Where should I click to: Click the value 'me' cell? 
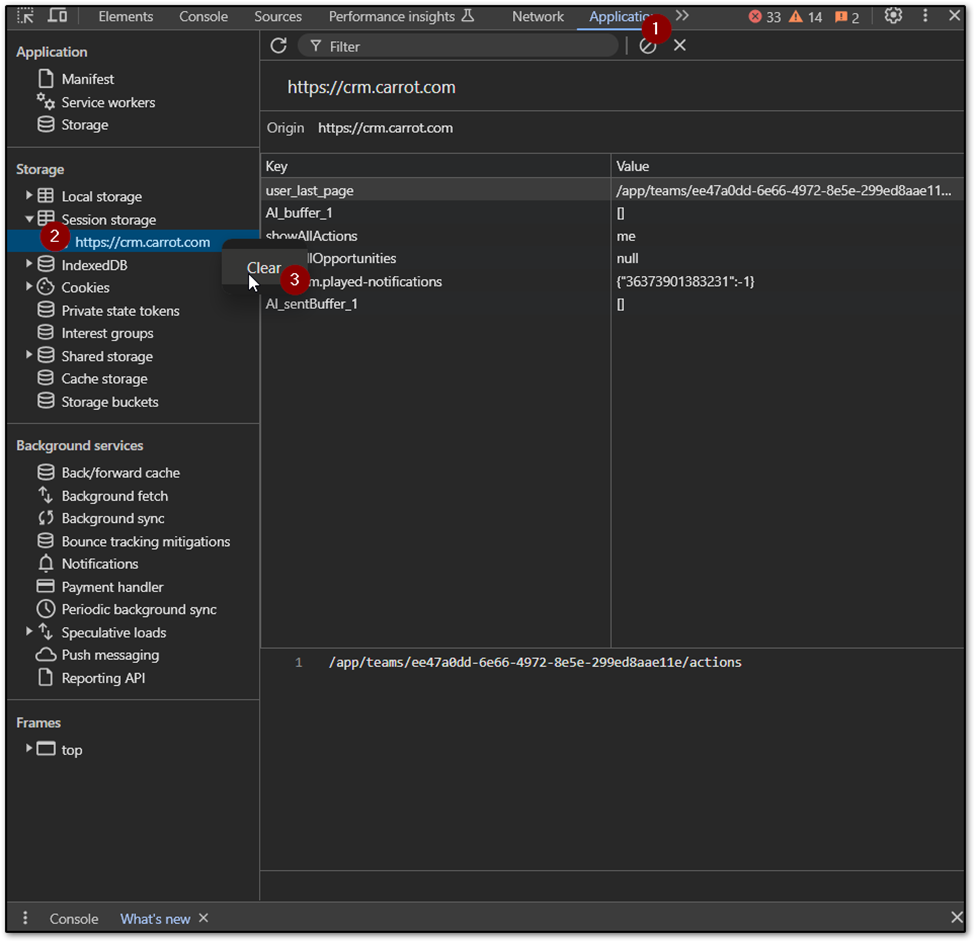(x=787, y=236)
